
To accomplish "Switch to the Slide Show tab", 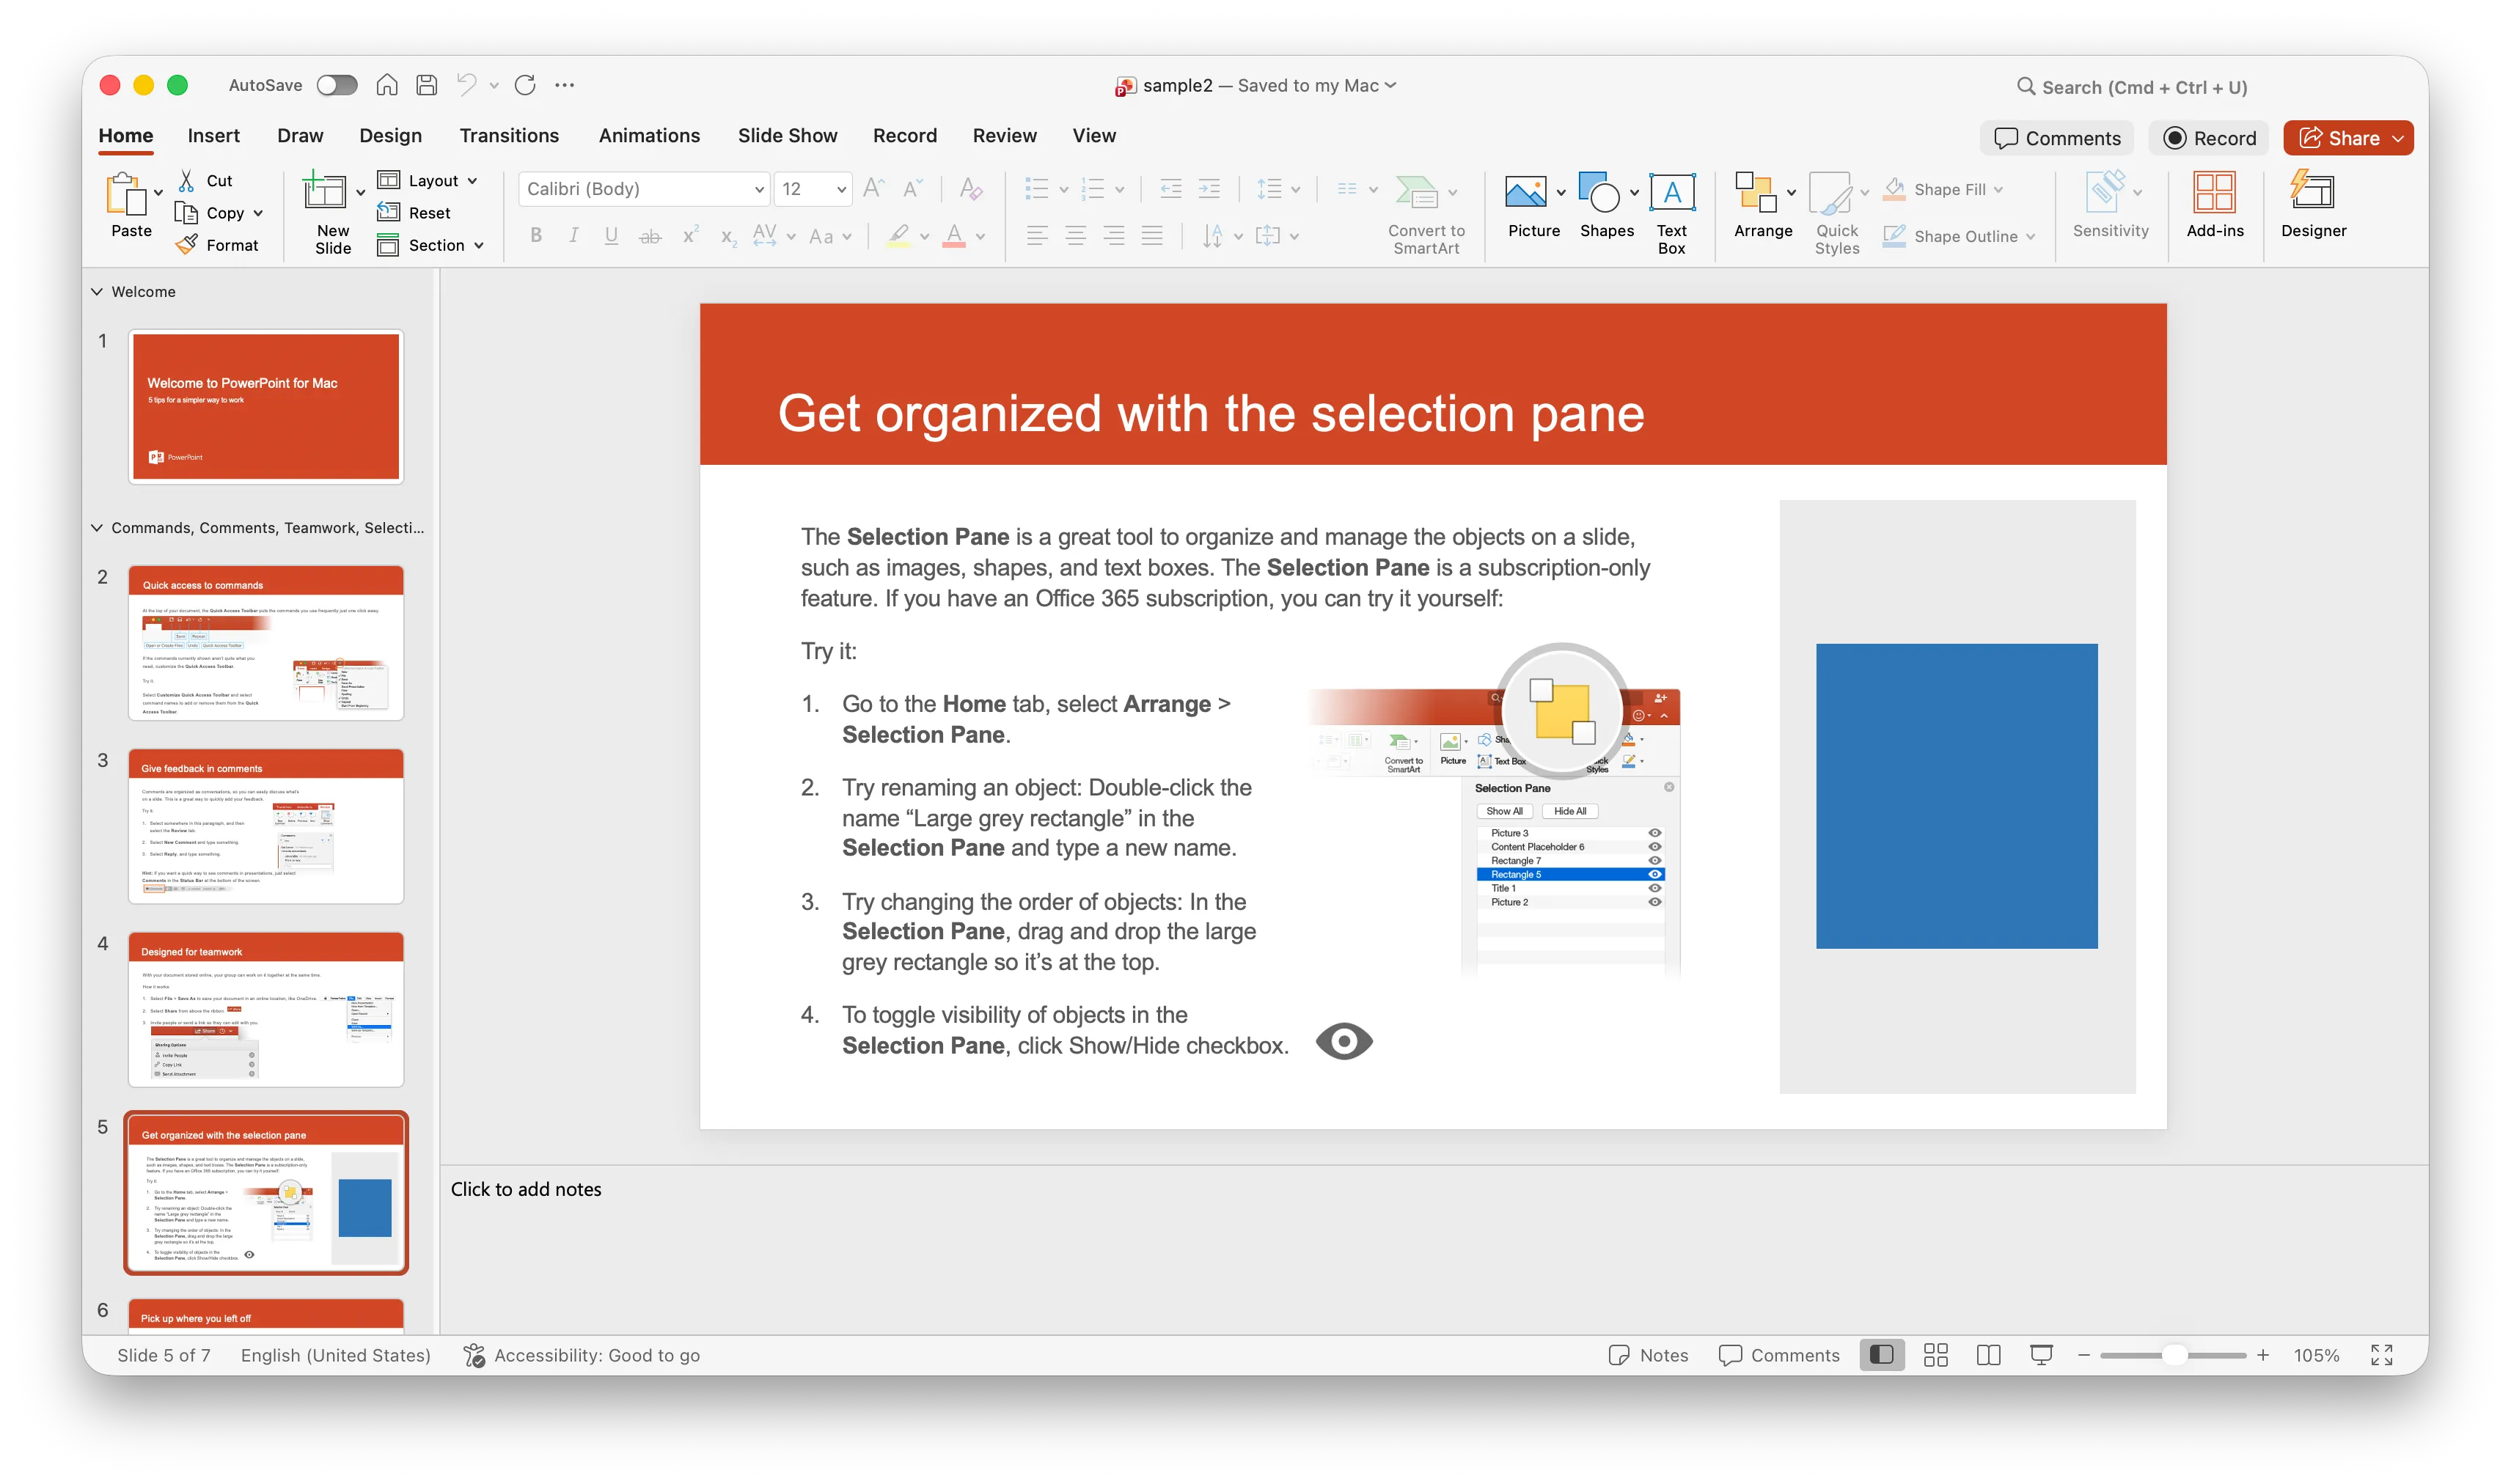I will click(787, 136).
